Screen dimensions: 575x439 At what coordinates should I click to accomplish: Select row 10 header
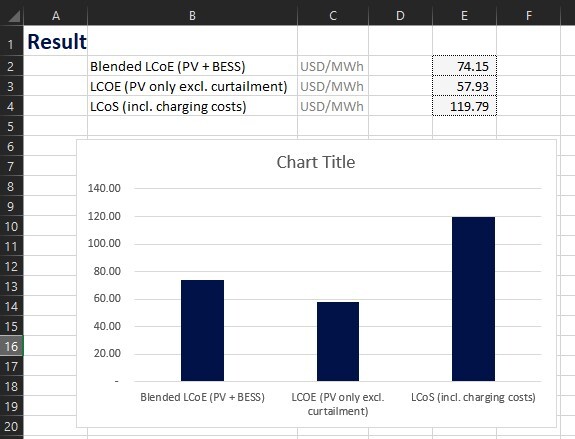[11, 226]
